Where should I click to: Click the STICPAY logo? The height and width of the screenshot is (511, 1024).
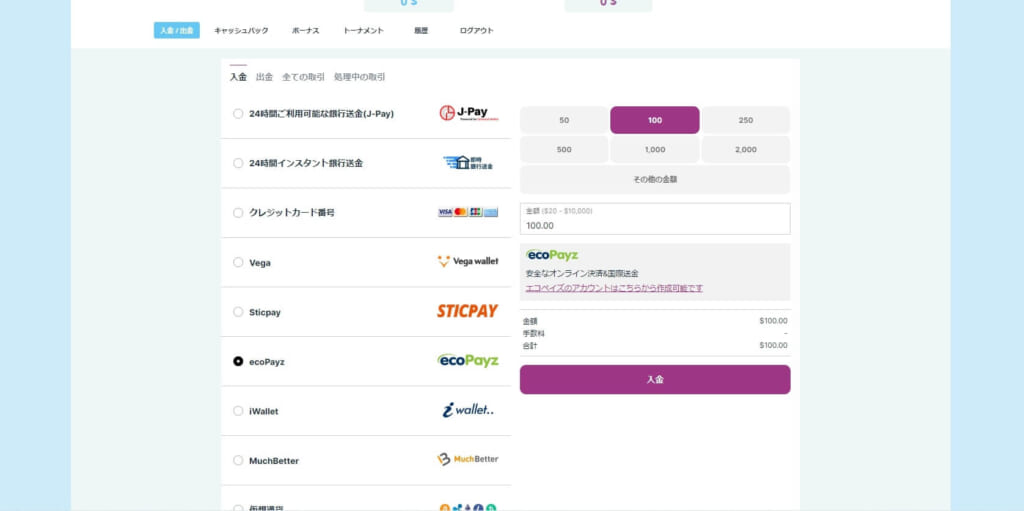click(x=468, y=311)
